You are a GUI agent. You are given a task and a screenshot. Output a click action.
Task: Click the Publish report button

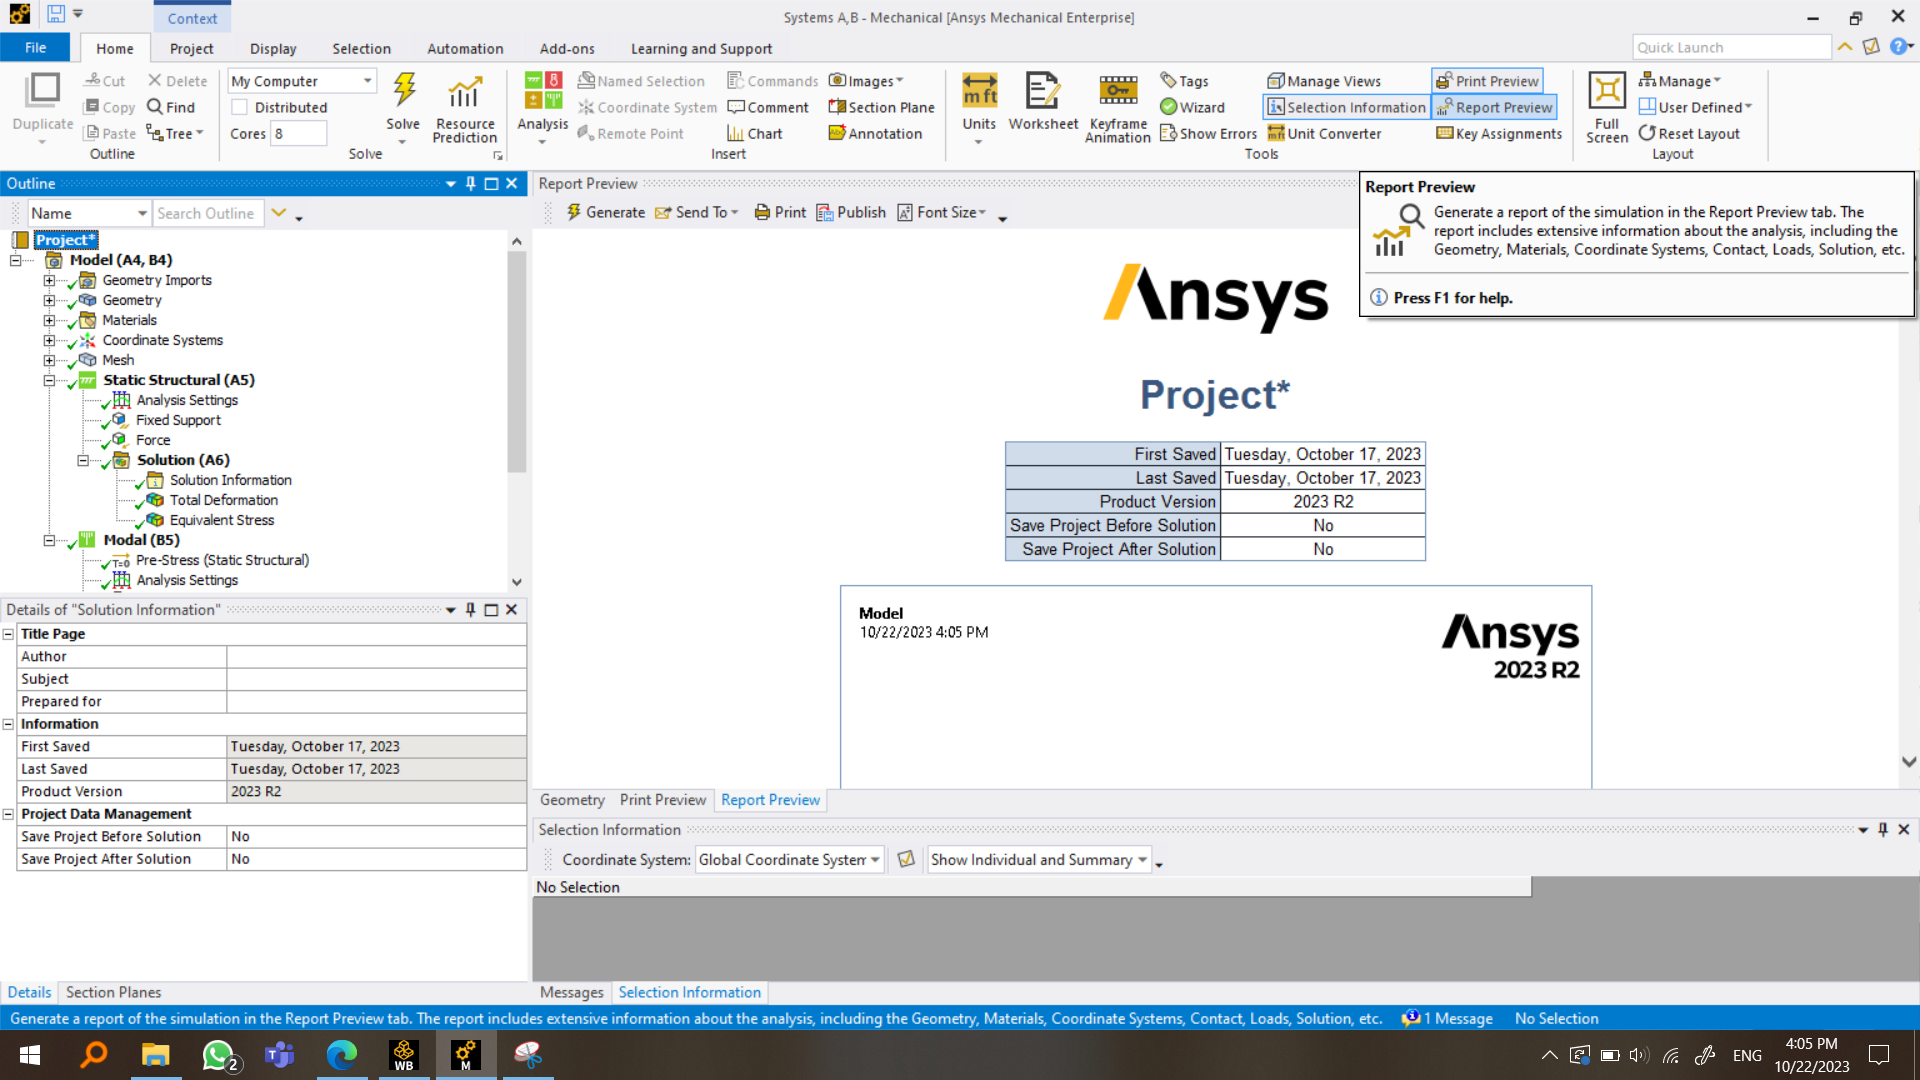click(x=851, y=212)
